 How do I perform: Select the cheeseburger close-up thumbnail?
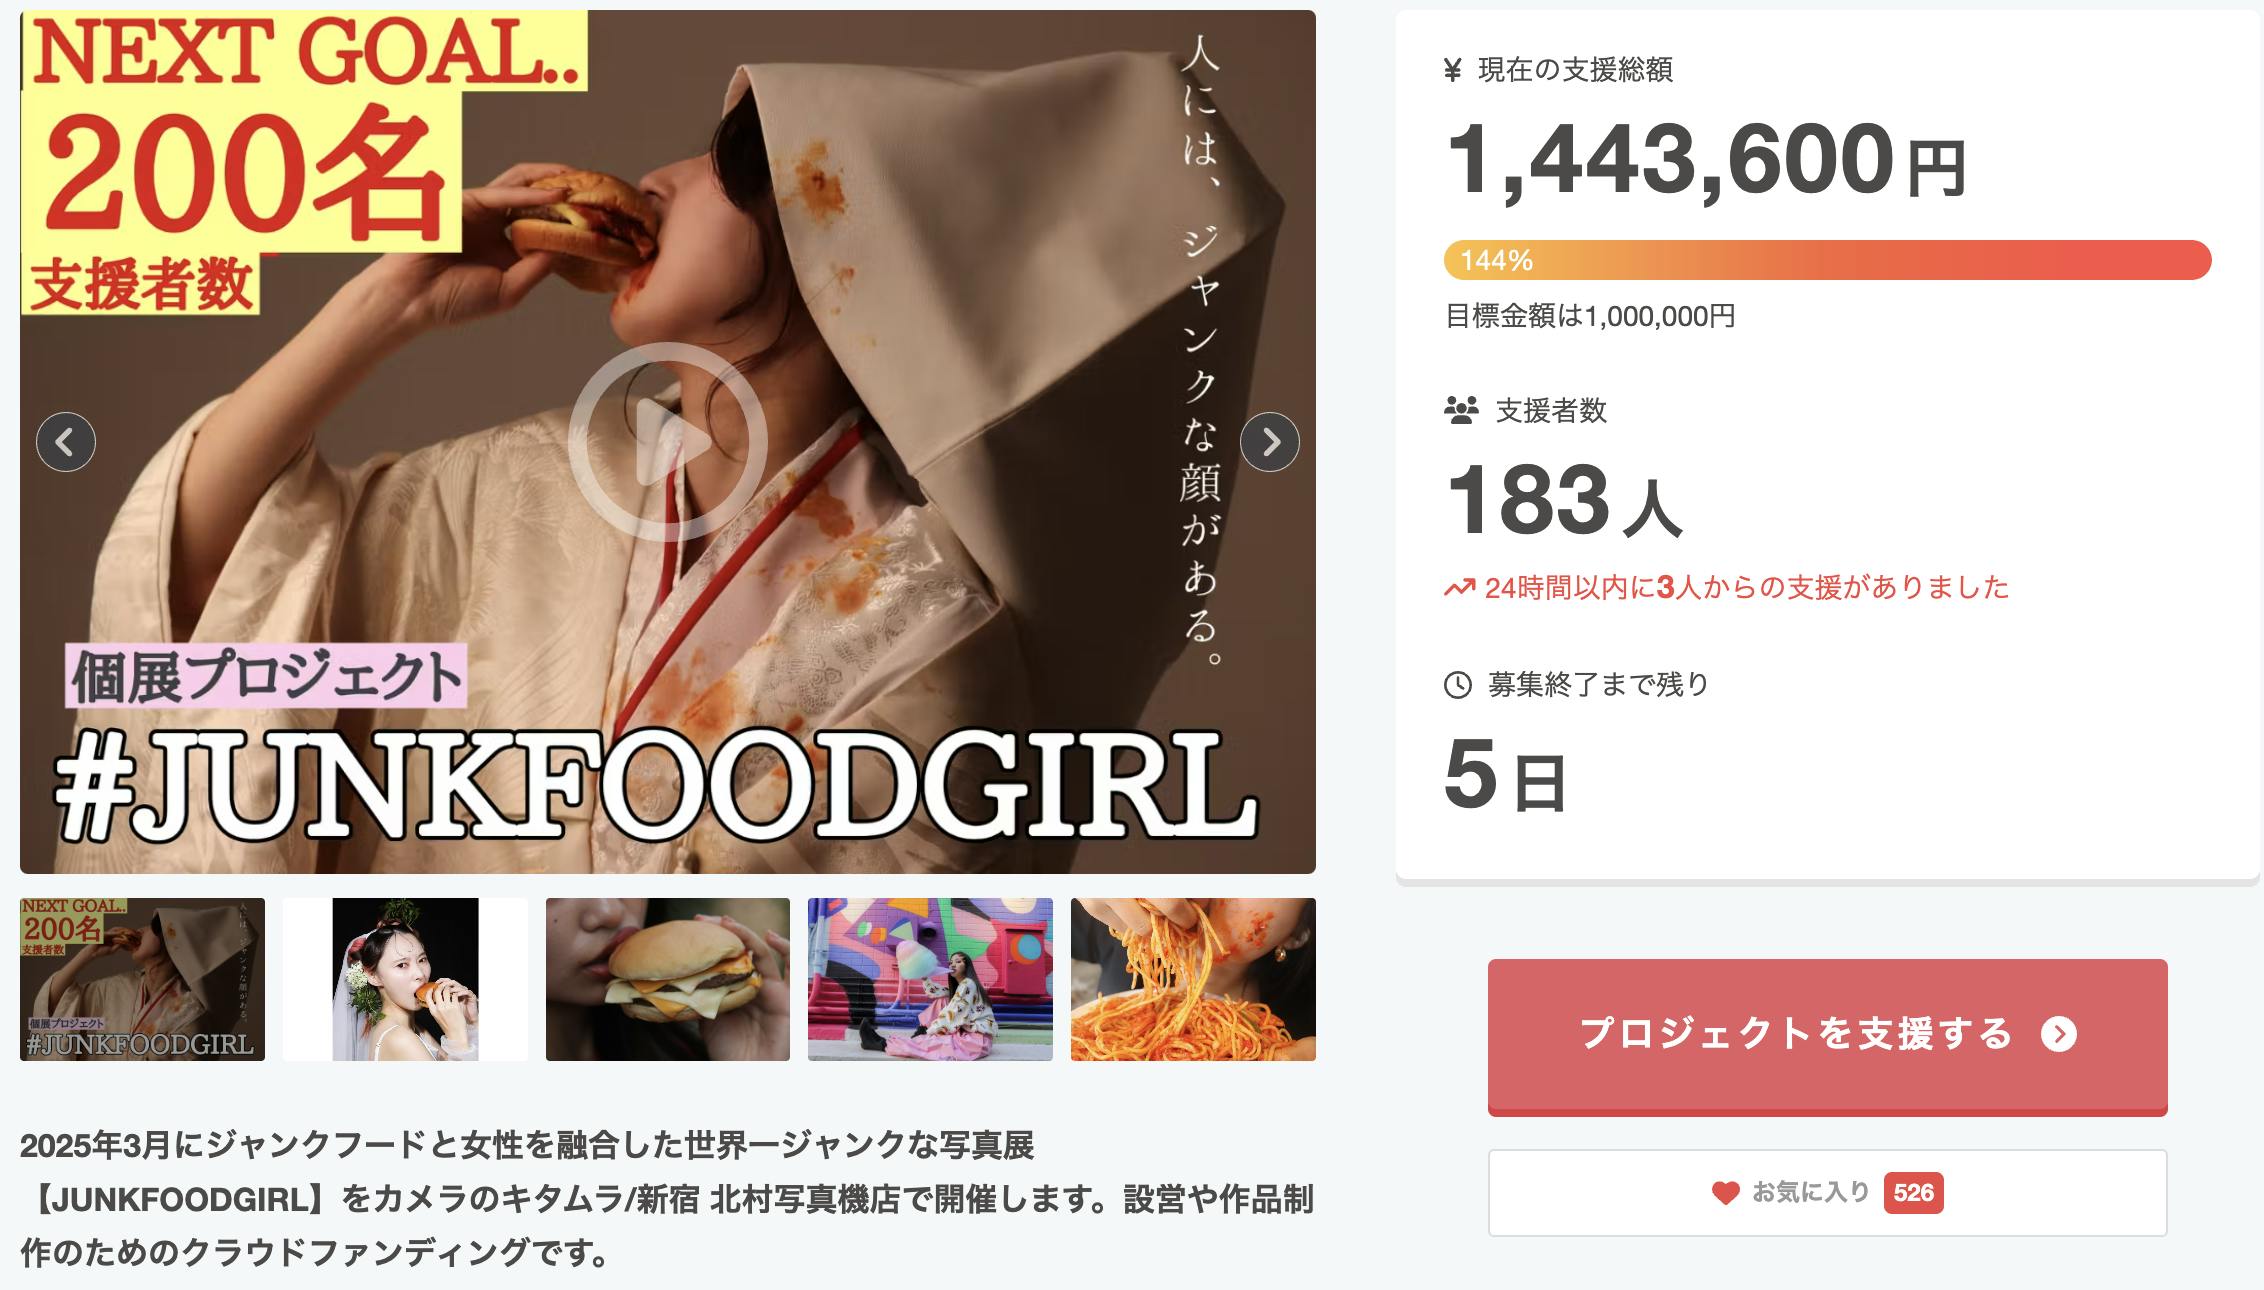668,979
